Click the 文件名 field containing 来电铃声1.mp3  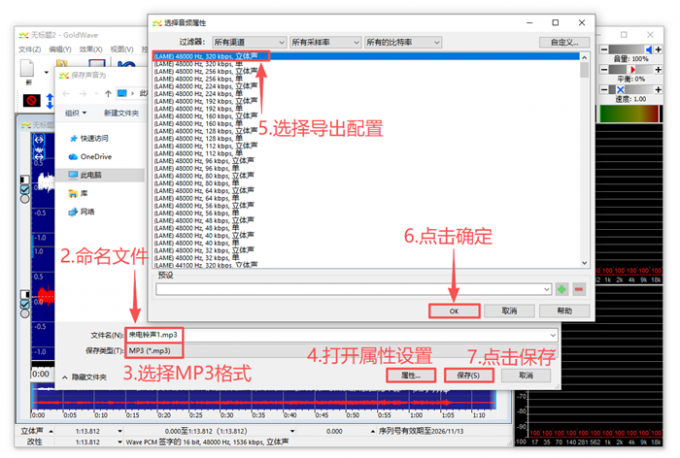coord(340,335)
